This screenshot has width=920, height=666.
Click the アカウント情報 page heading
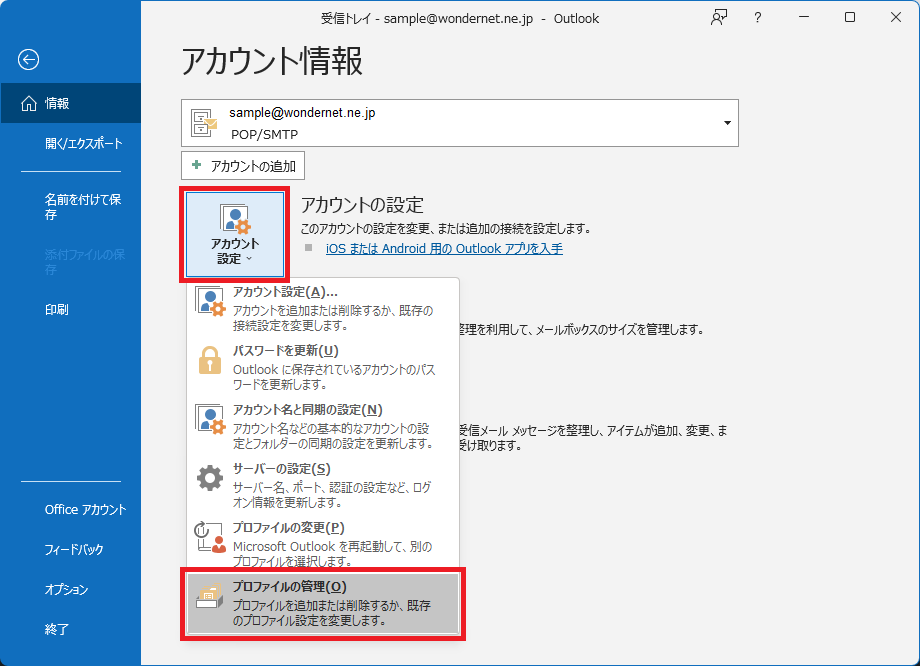(272, 61)
